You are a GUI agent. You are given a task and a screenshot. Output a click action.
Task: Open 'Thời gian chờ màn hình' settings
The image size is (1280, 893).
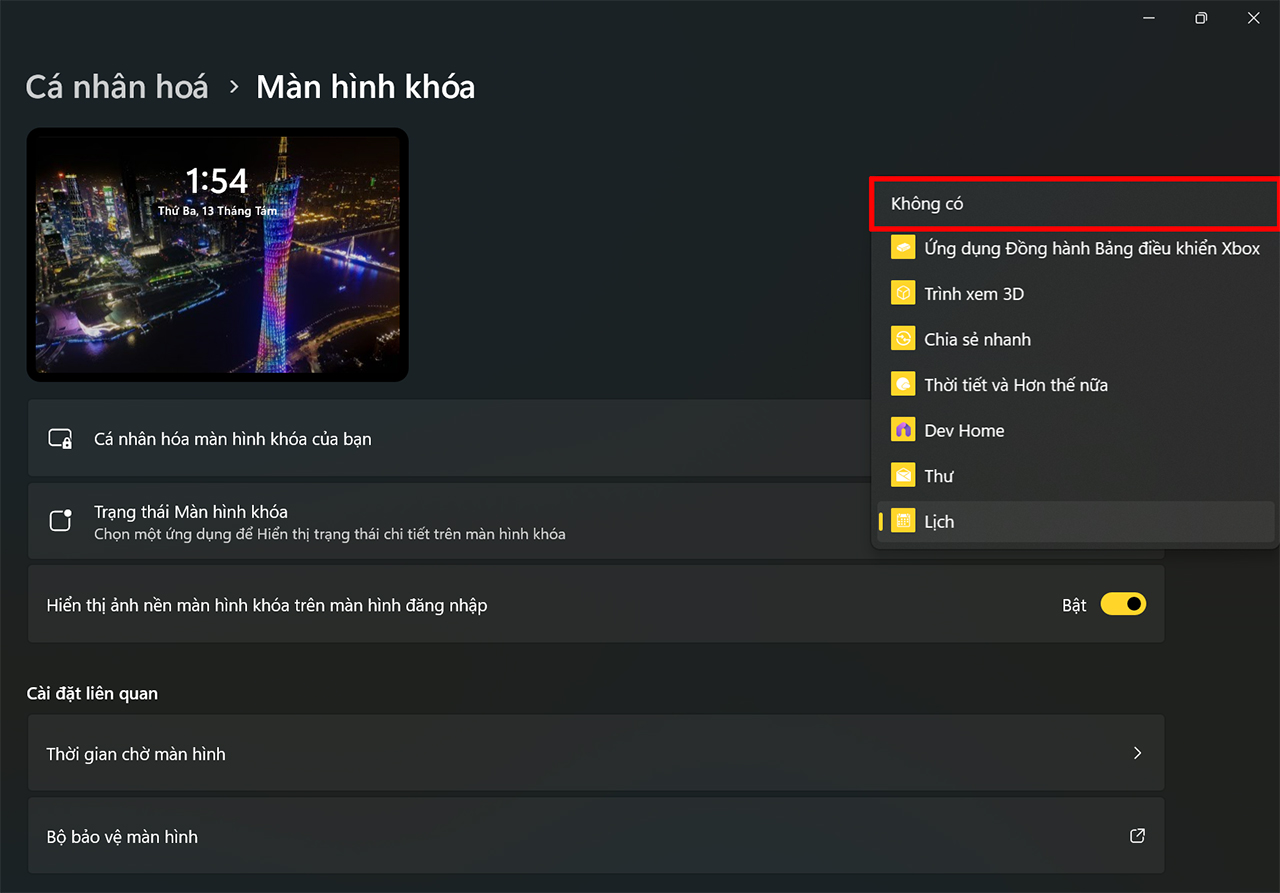point(596,753)
